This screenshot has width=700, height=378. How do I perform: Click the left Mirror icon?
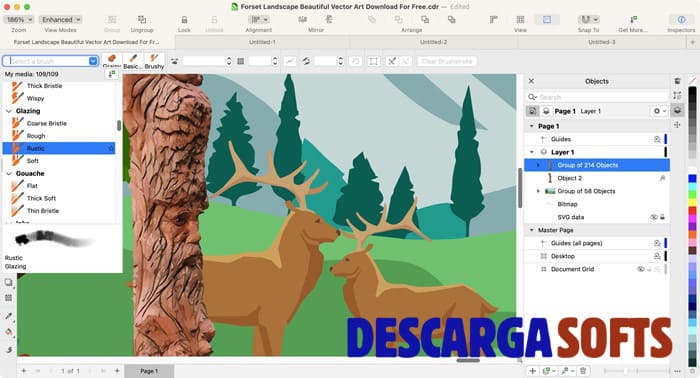pyautogui.click(x=303, y=19)
